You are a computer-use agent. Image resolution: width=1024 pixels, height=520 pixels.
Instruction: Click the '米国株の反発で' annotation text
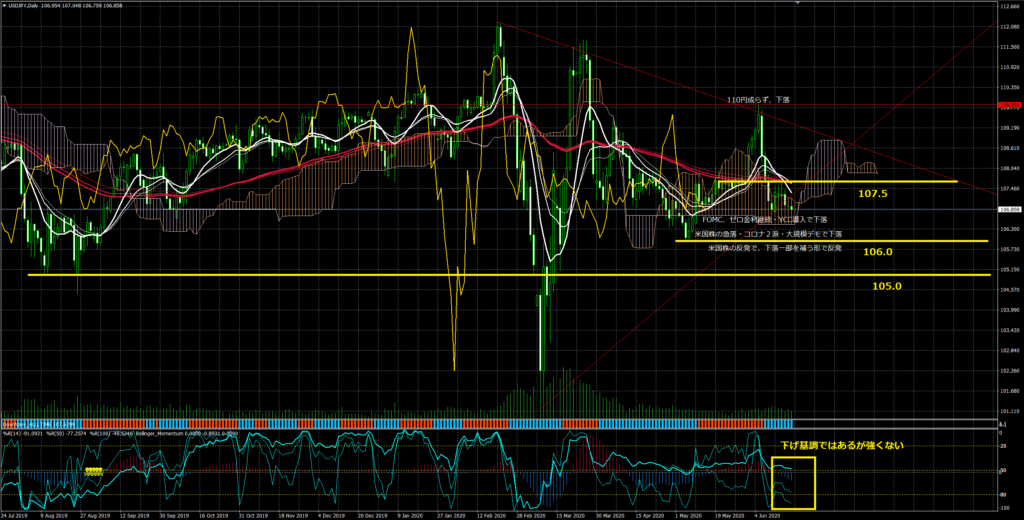(x=774, y=246)
